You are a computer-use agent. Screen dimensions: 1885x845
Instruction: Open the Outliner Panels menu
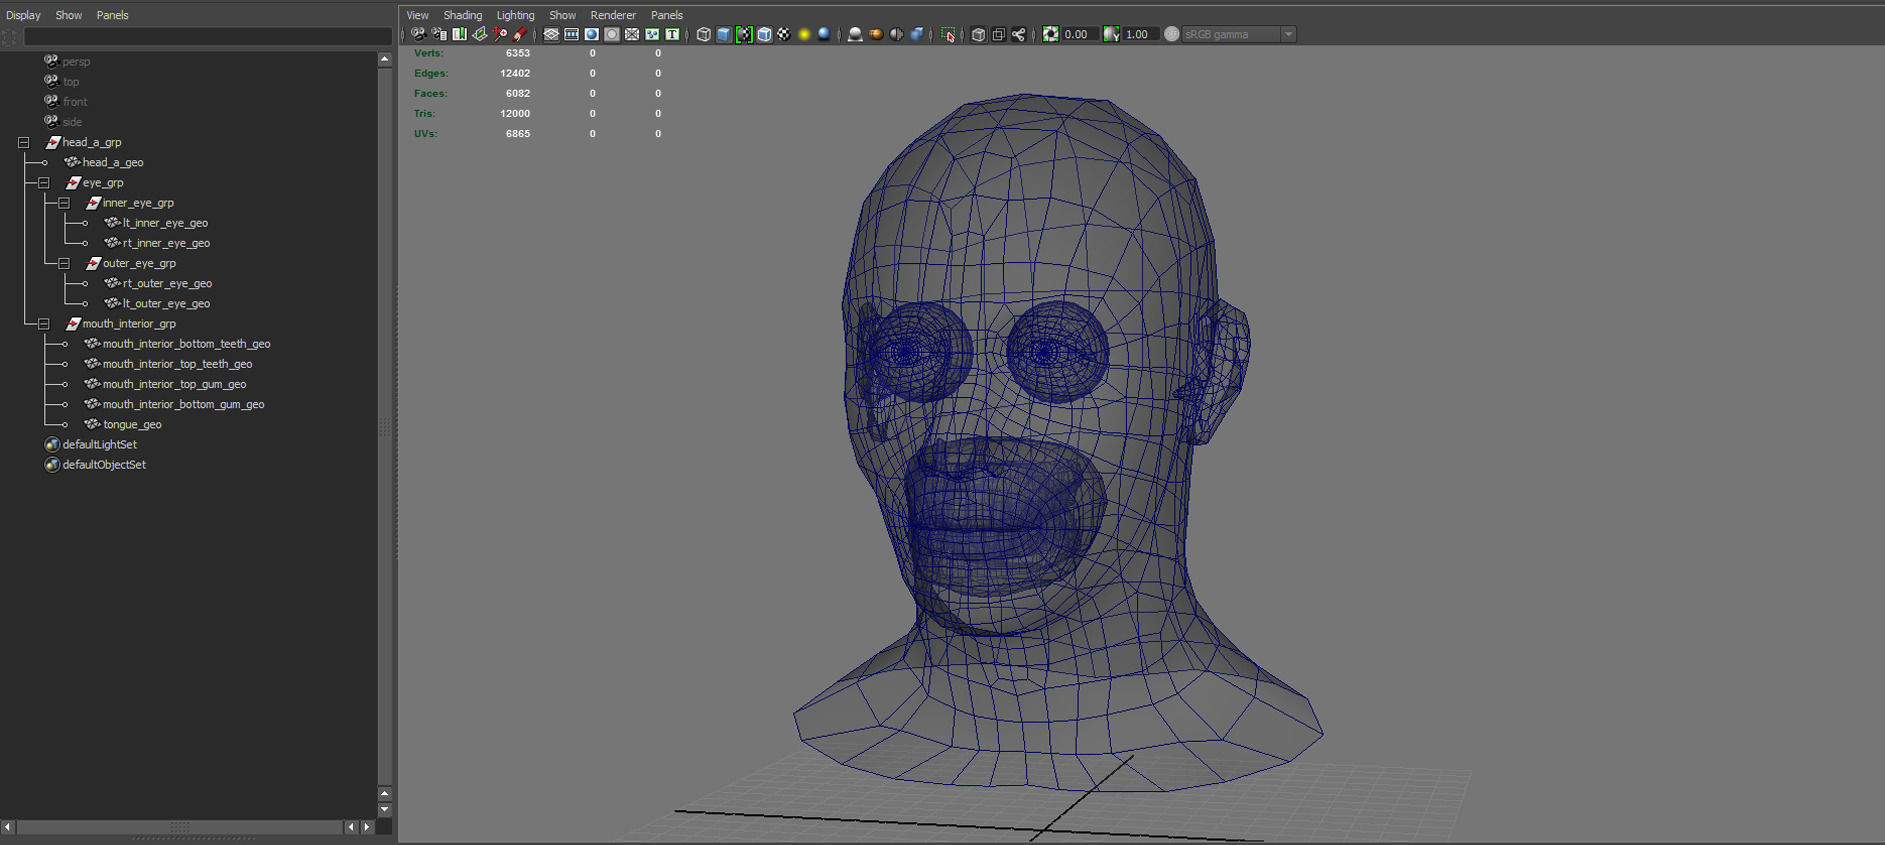click(x=112, y=15)
